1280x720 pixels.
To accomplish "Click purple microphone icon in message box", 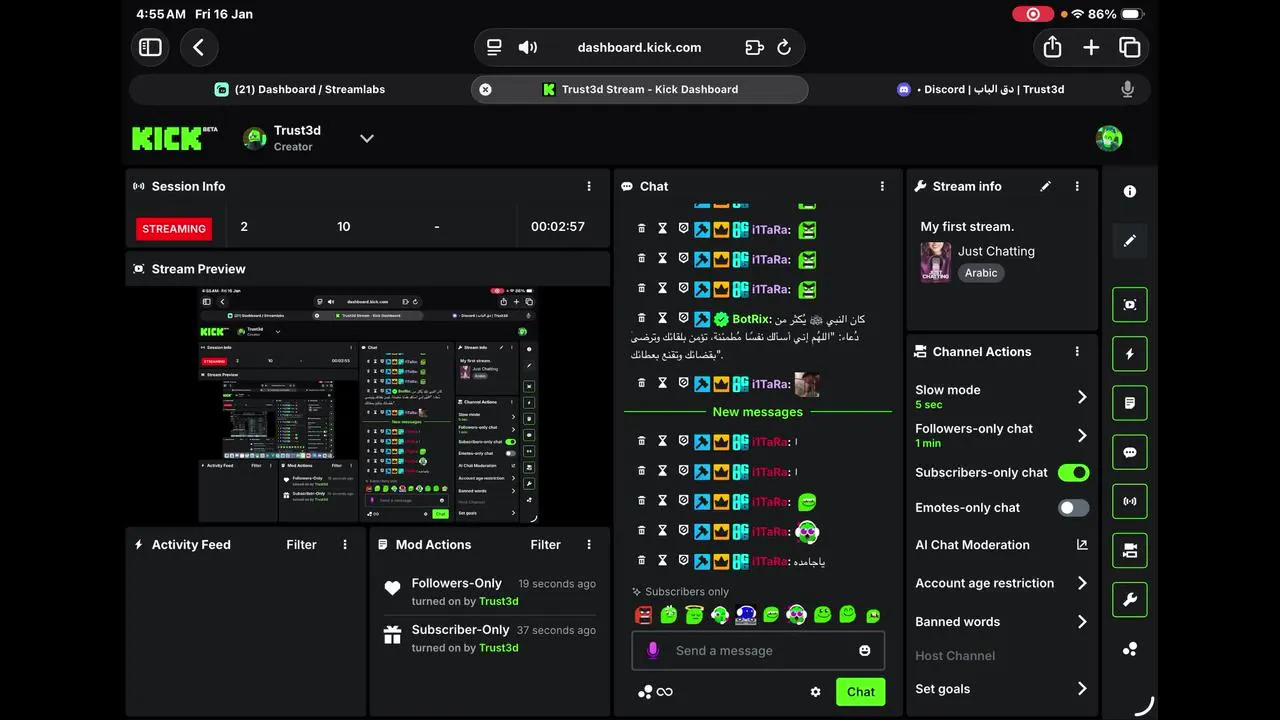I will click(653, 650).
